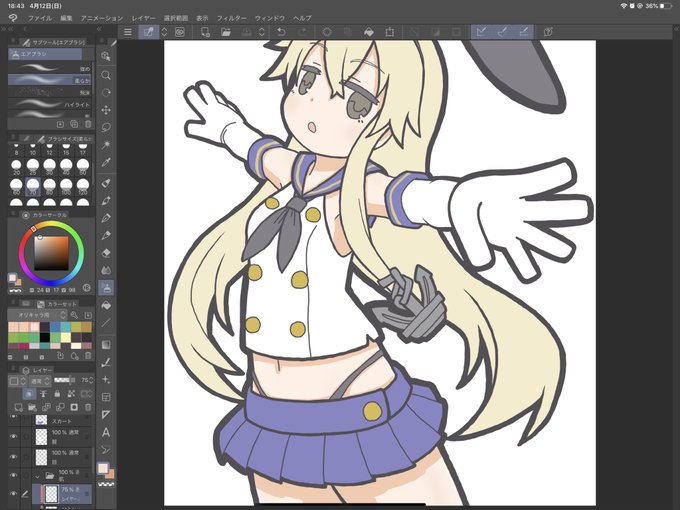Viewport: 680px width, 510px height.
Task: Open the blending mode 通常 dropdown
Action: pos(40,381)
